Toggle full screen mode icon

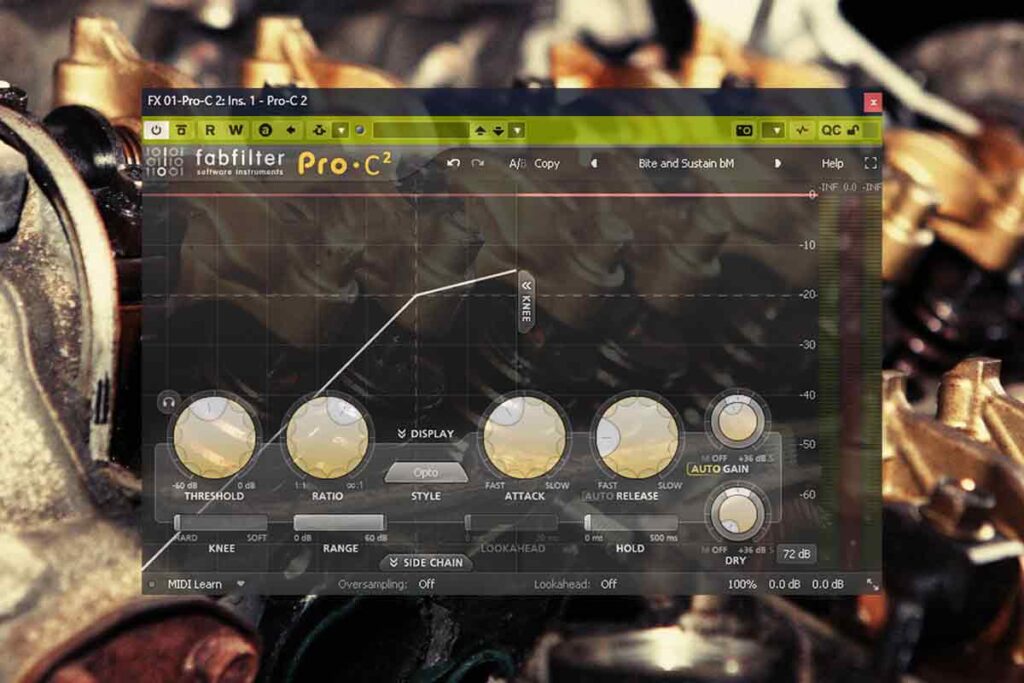point(871,163)
